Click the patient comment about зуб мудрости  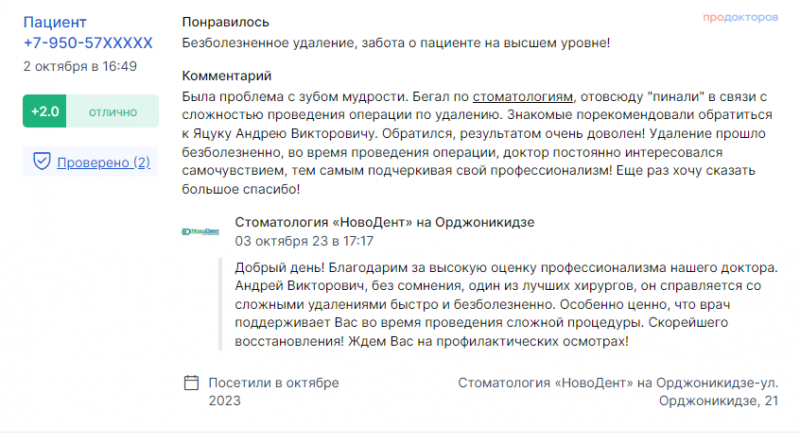click(477, 143)
